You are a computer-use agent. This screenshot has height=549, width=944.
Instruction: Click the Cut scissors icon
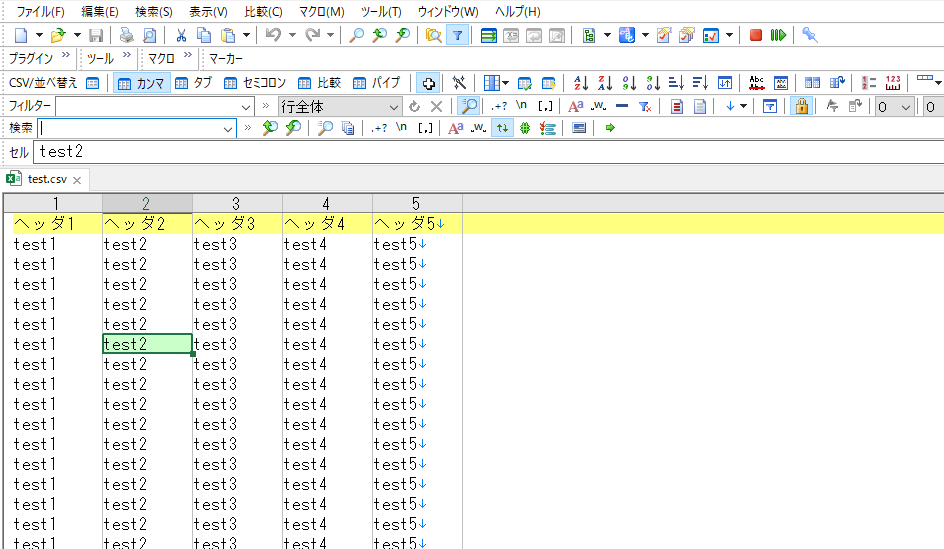click(x=181, y=36)
